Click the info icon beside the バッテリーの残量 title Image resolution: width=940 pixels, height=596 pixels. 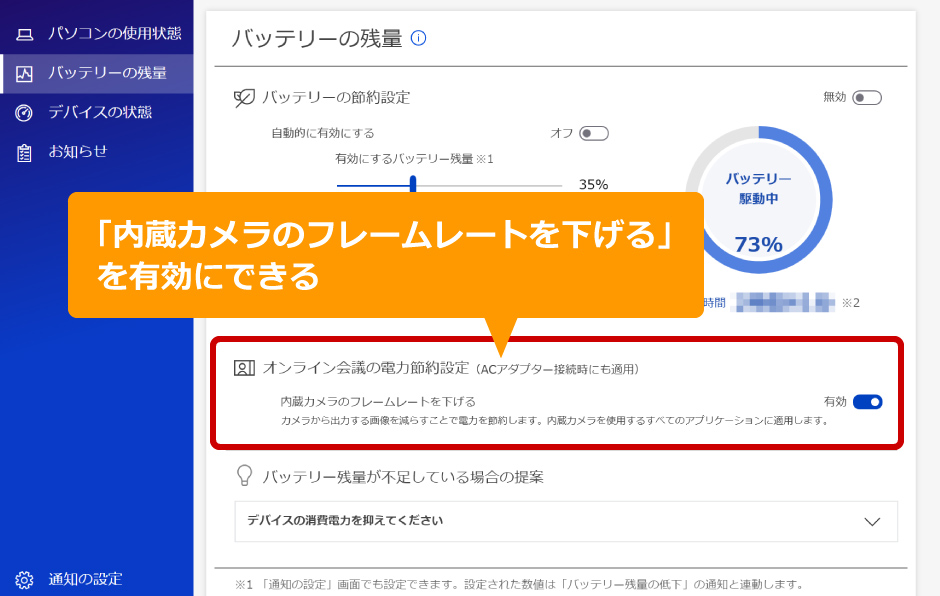pos(419,39)
